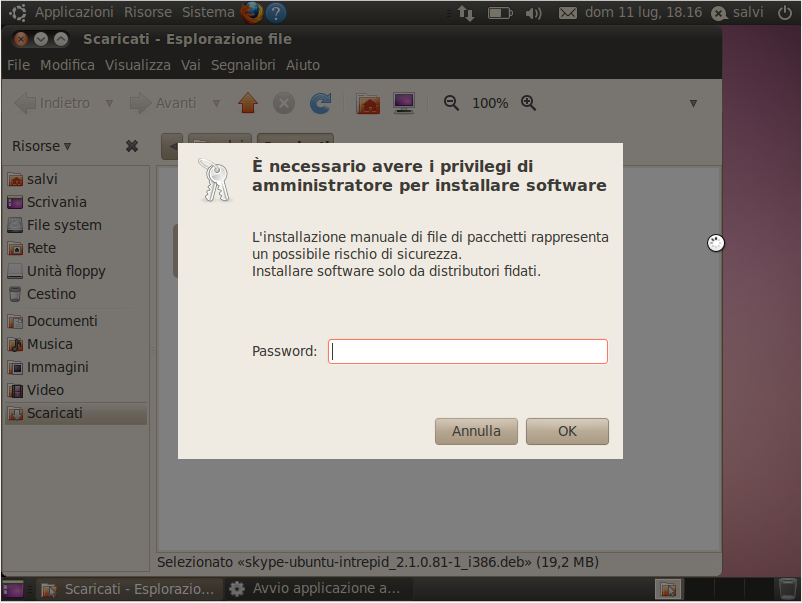Open the Indietro history dropdown arrow
802x603 pixels.
[x=109, y=103]
